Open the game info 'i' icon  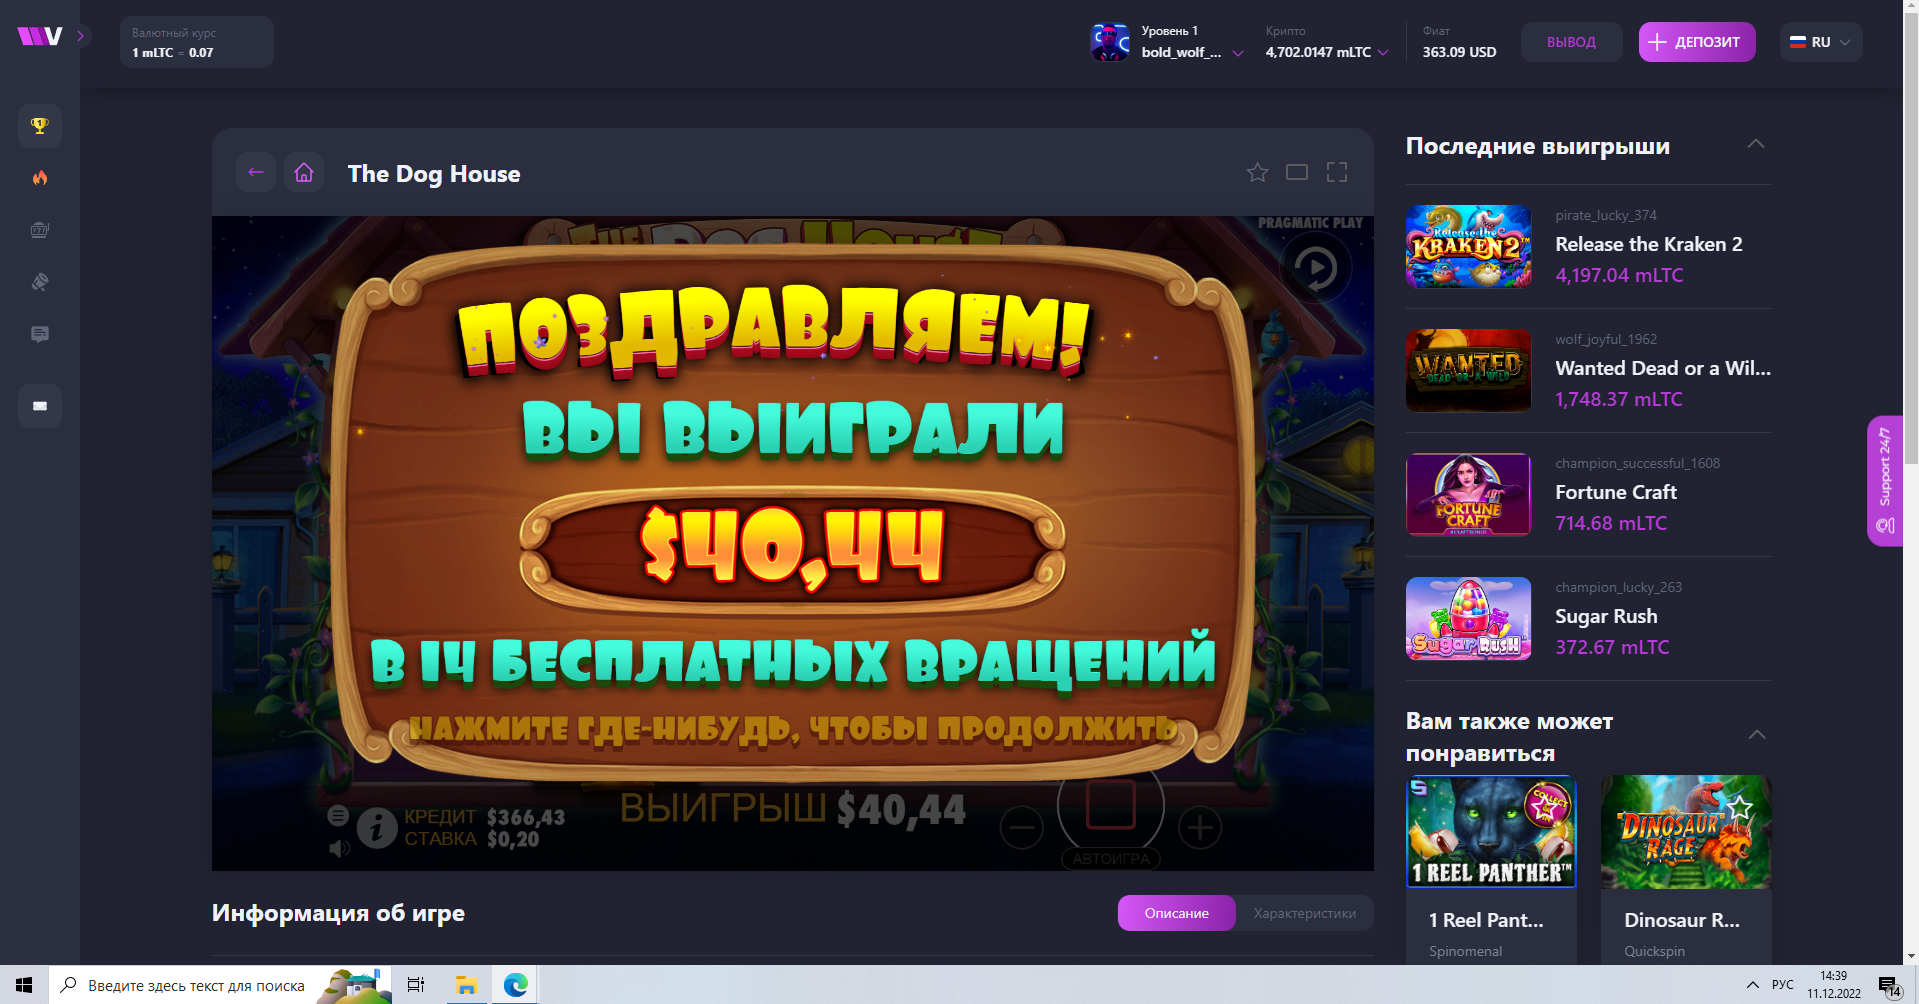pos(377,828)
